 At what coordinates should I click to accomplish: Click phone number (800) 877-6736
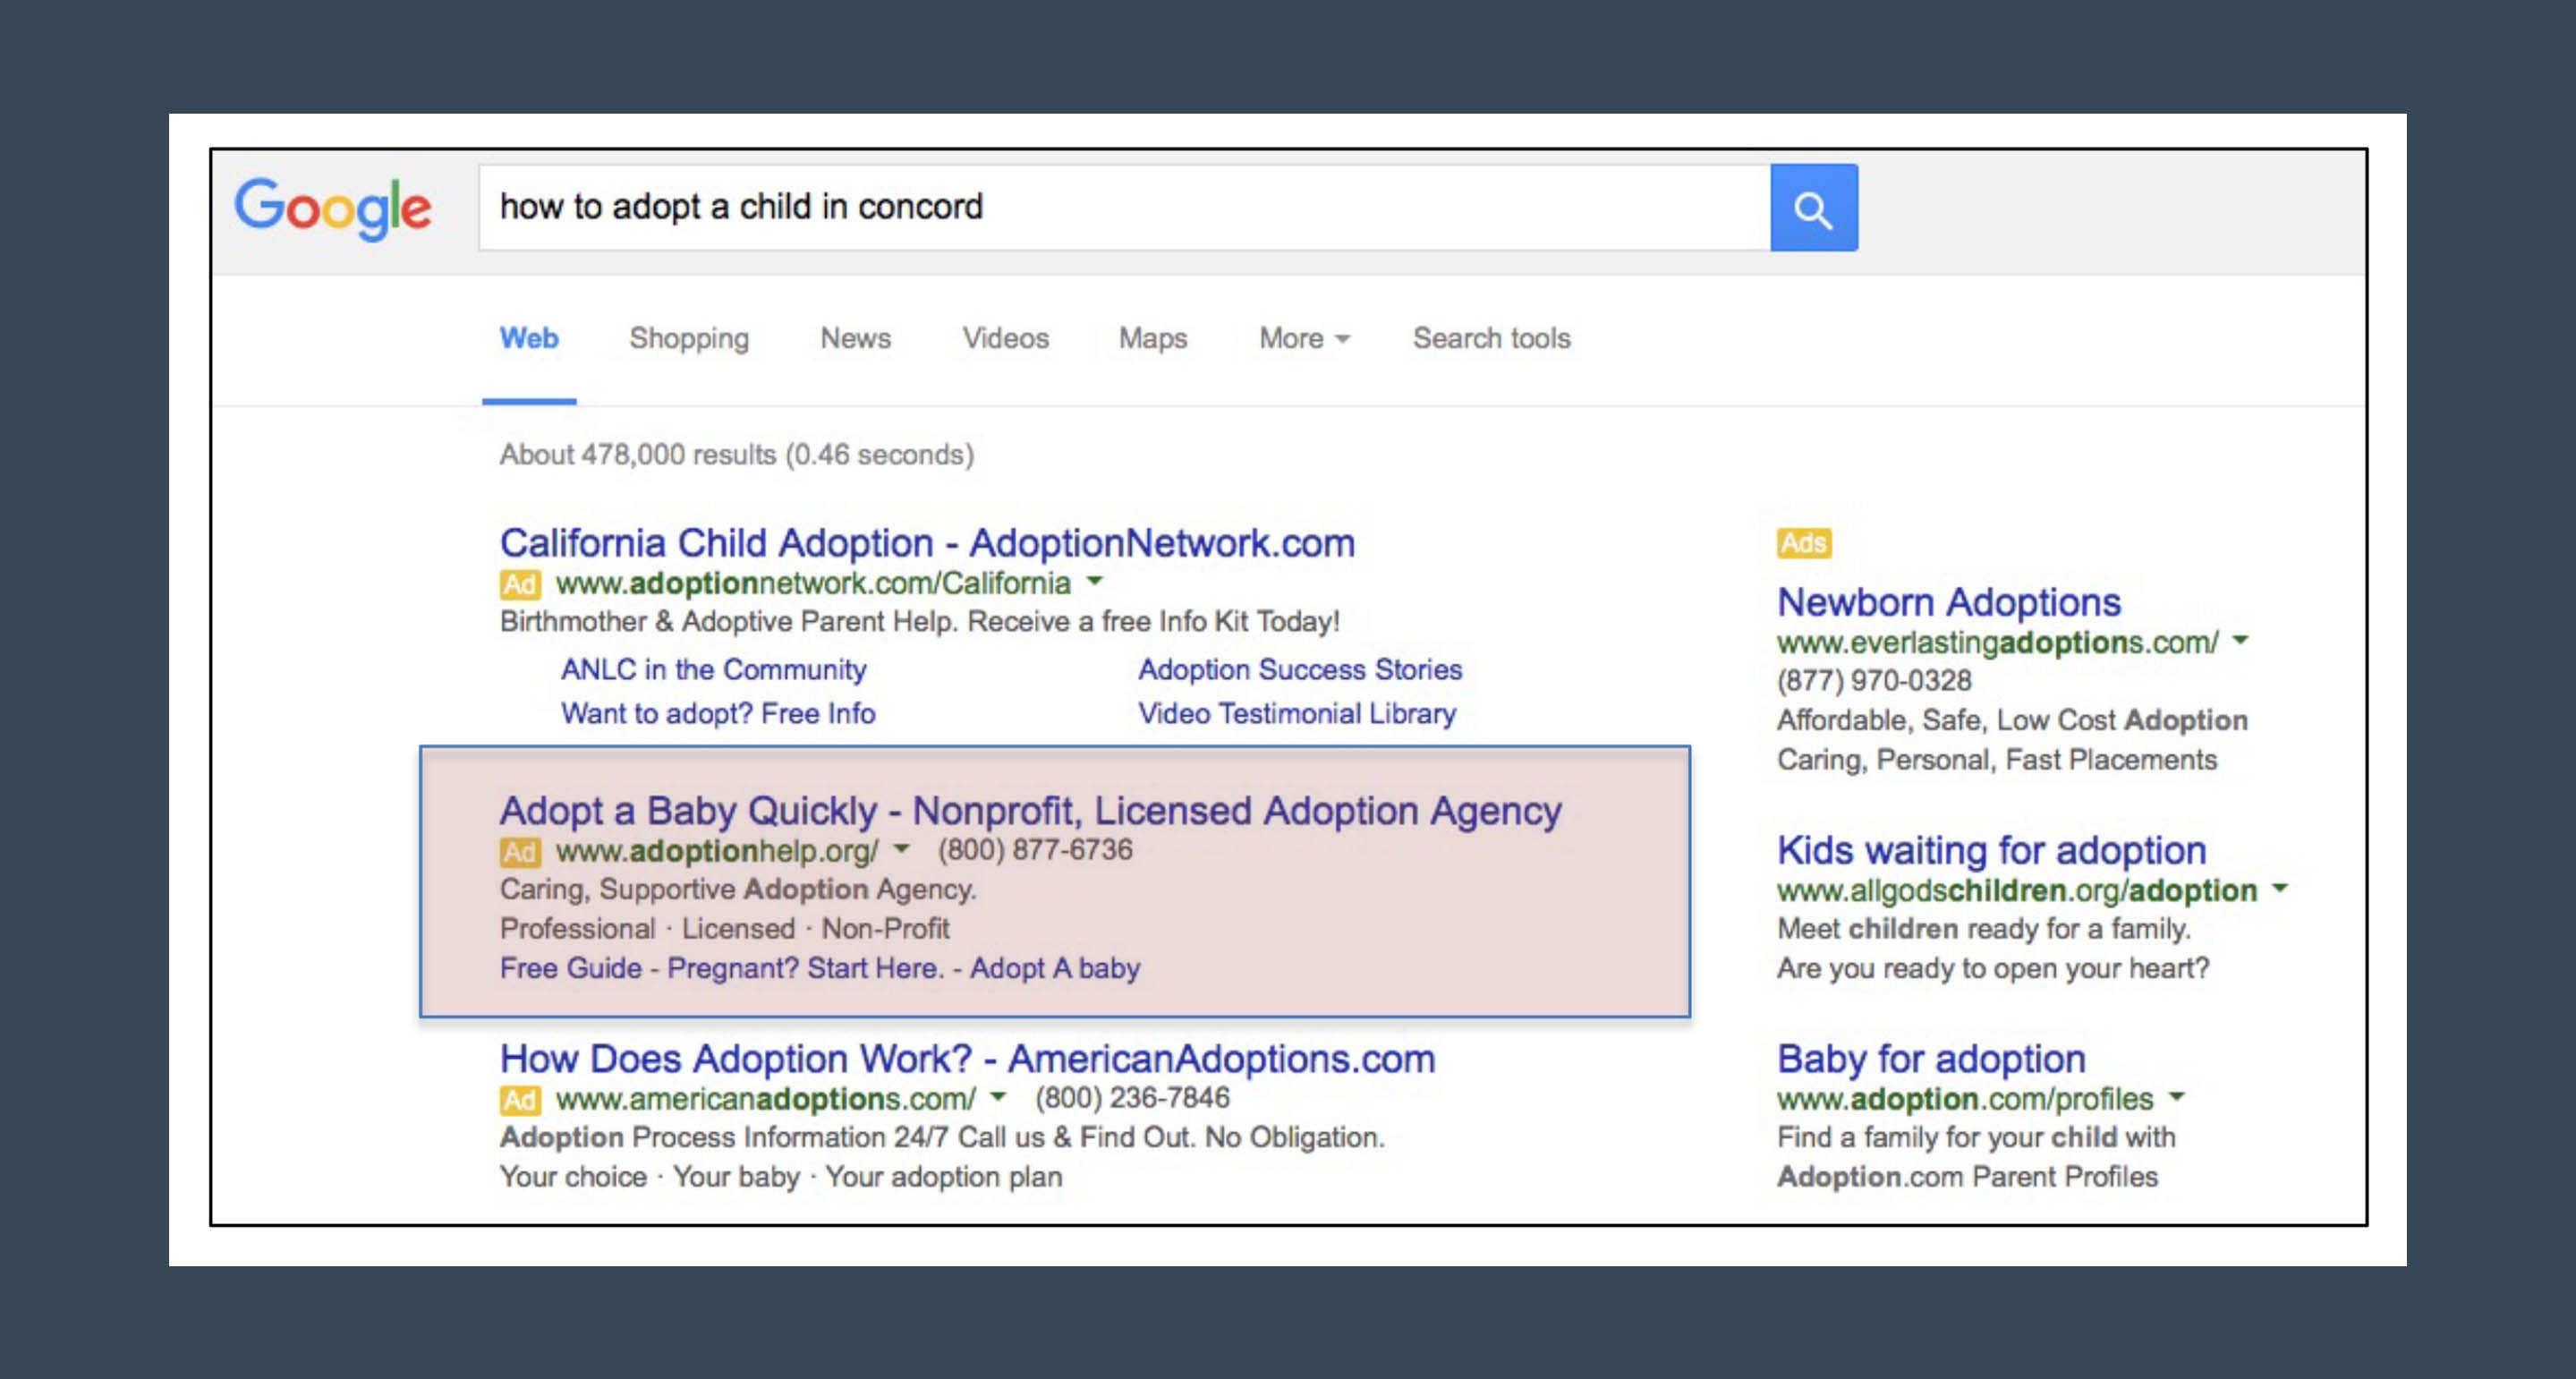click(1035, 849)
